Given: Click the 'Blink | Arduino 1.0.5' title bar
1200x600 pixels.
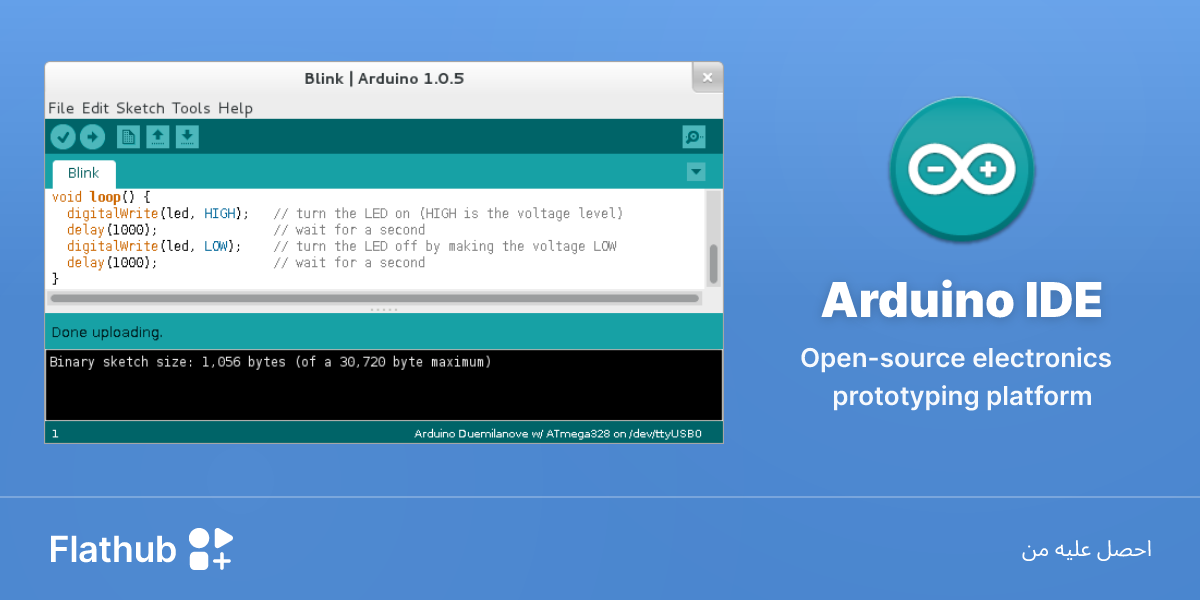Looking at the screenshot, I should 384,78.
